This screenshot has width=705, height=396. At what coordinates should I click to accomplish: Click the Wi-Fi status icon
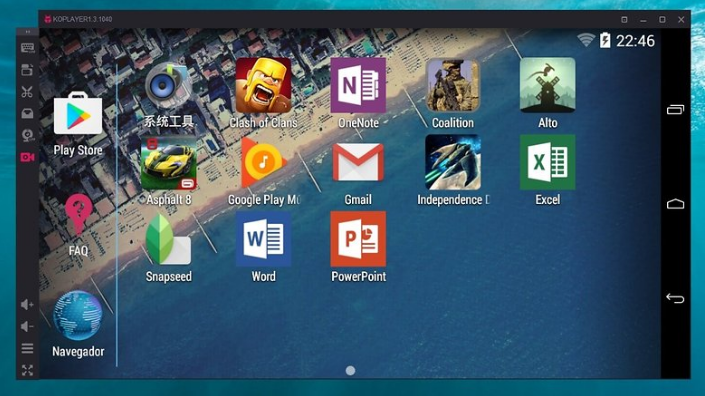click(x=586, y=40)
